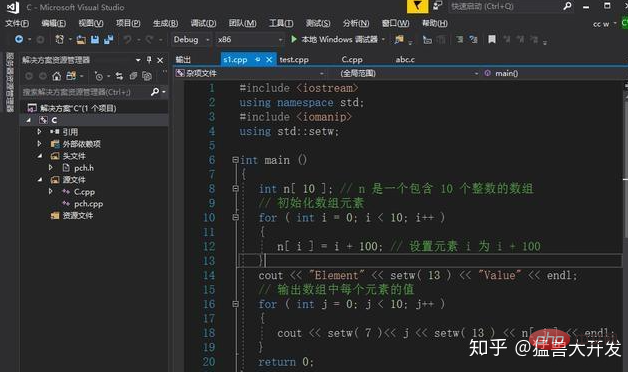The image size is (628, 372).
Task: Open the debugger target dropdown arrow
Action: click(x=383, y=39)
